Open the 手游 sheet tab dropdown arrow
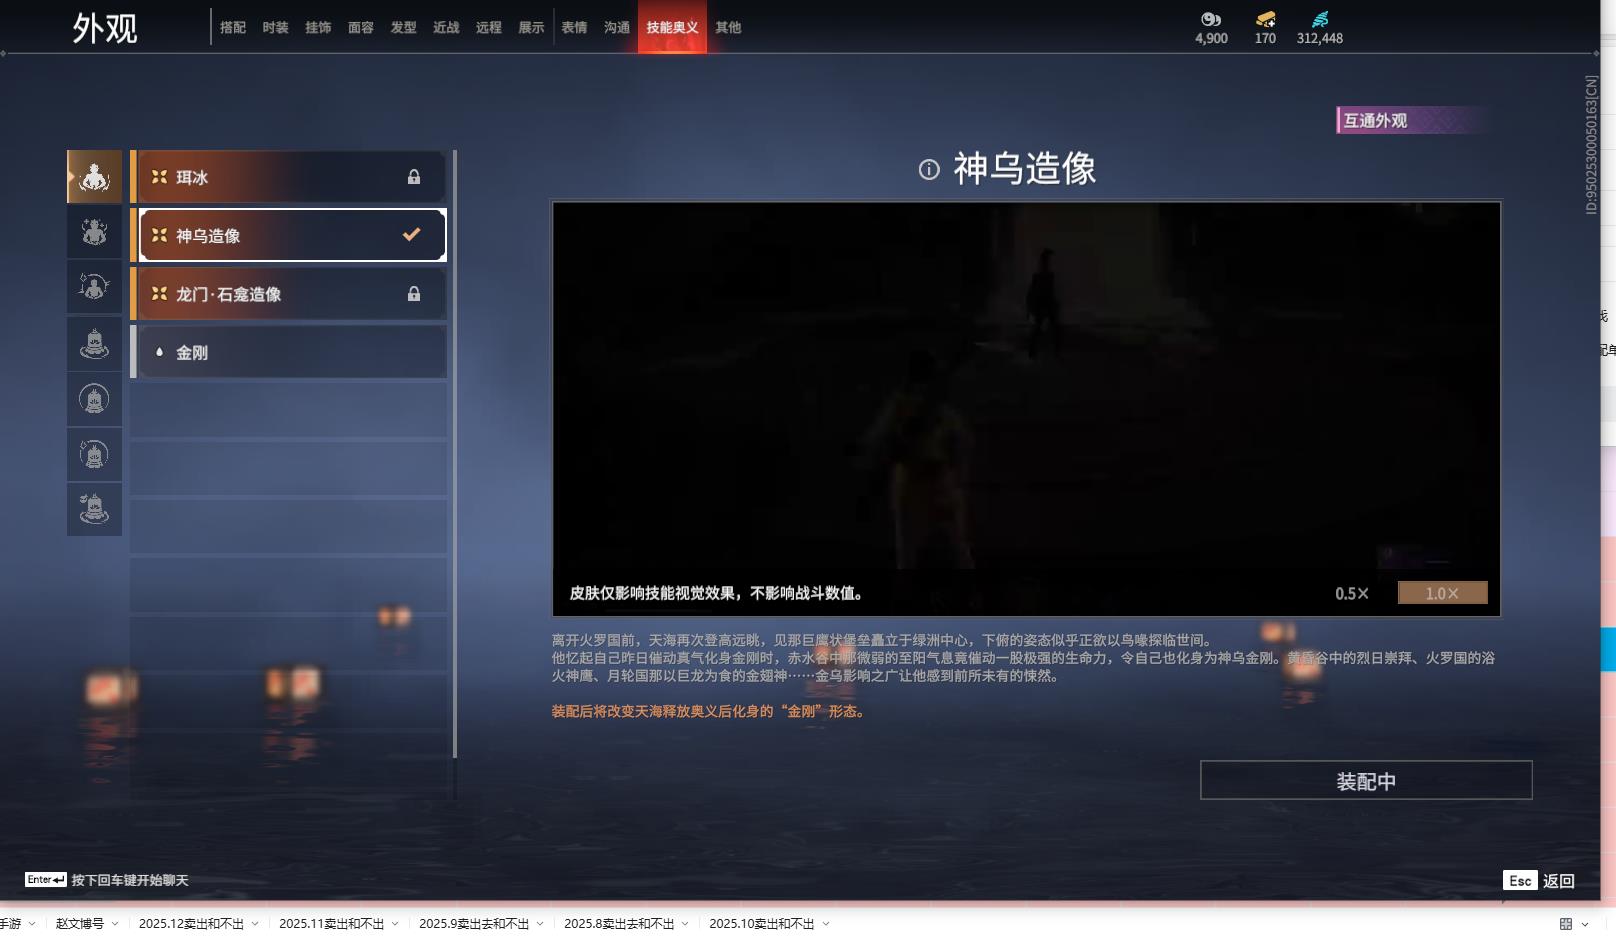 [32, 924]
